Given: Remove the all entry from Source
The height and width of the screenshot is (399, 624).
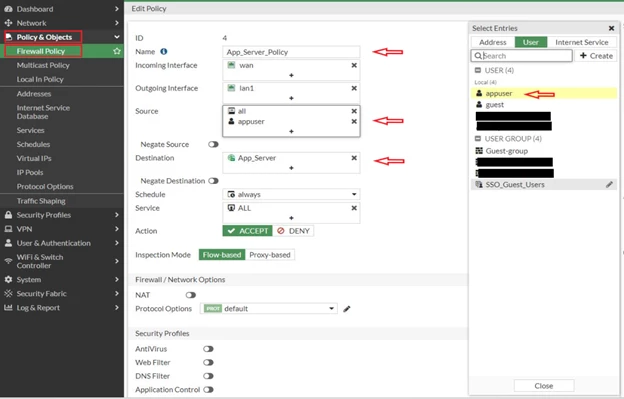Looking at the screenshot, I should [x=354, y=111].
